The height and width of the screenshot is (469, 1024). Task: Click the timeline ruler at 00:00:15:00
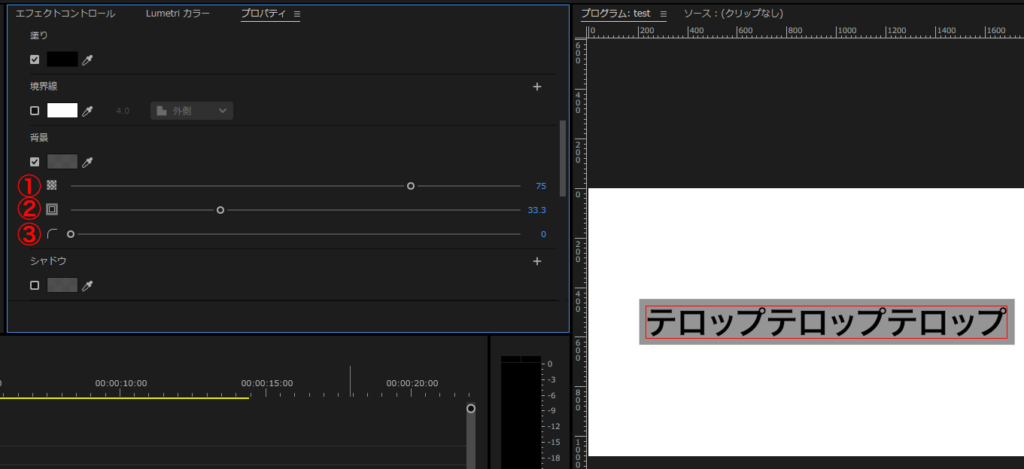pyautogui.click(x=266, y=383)
